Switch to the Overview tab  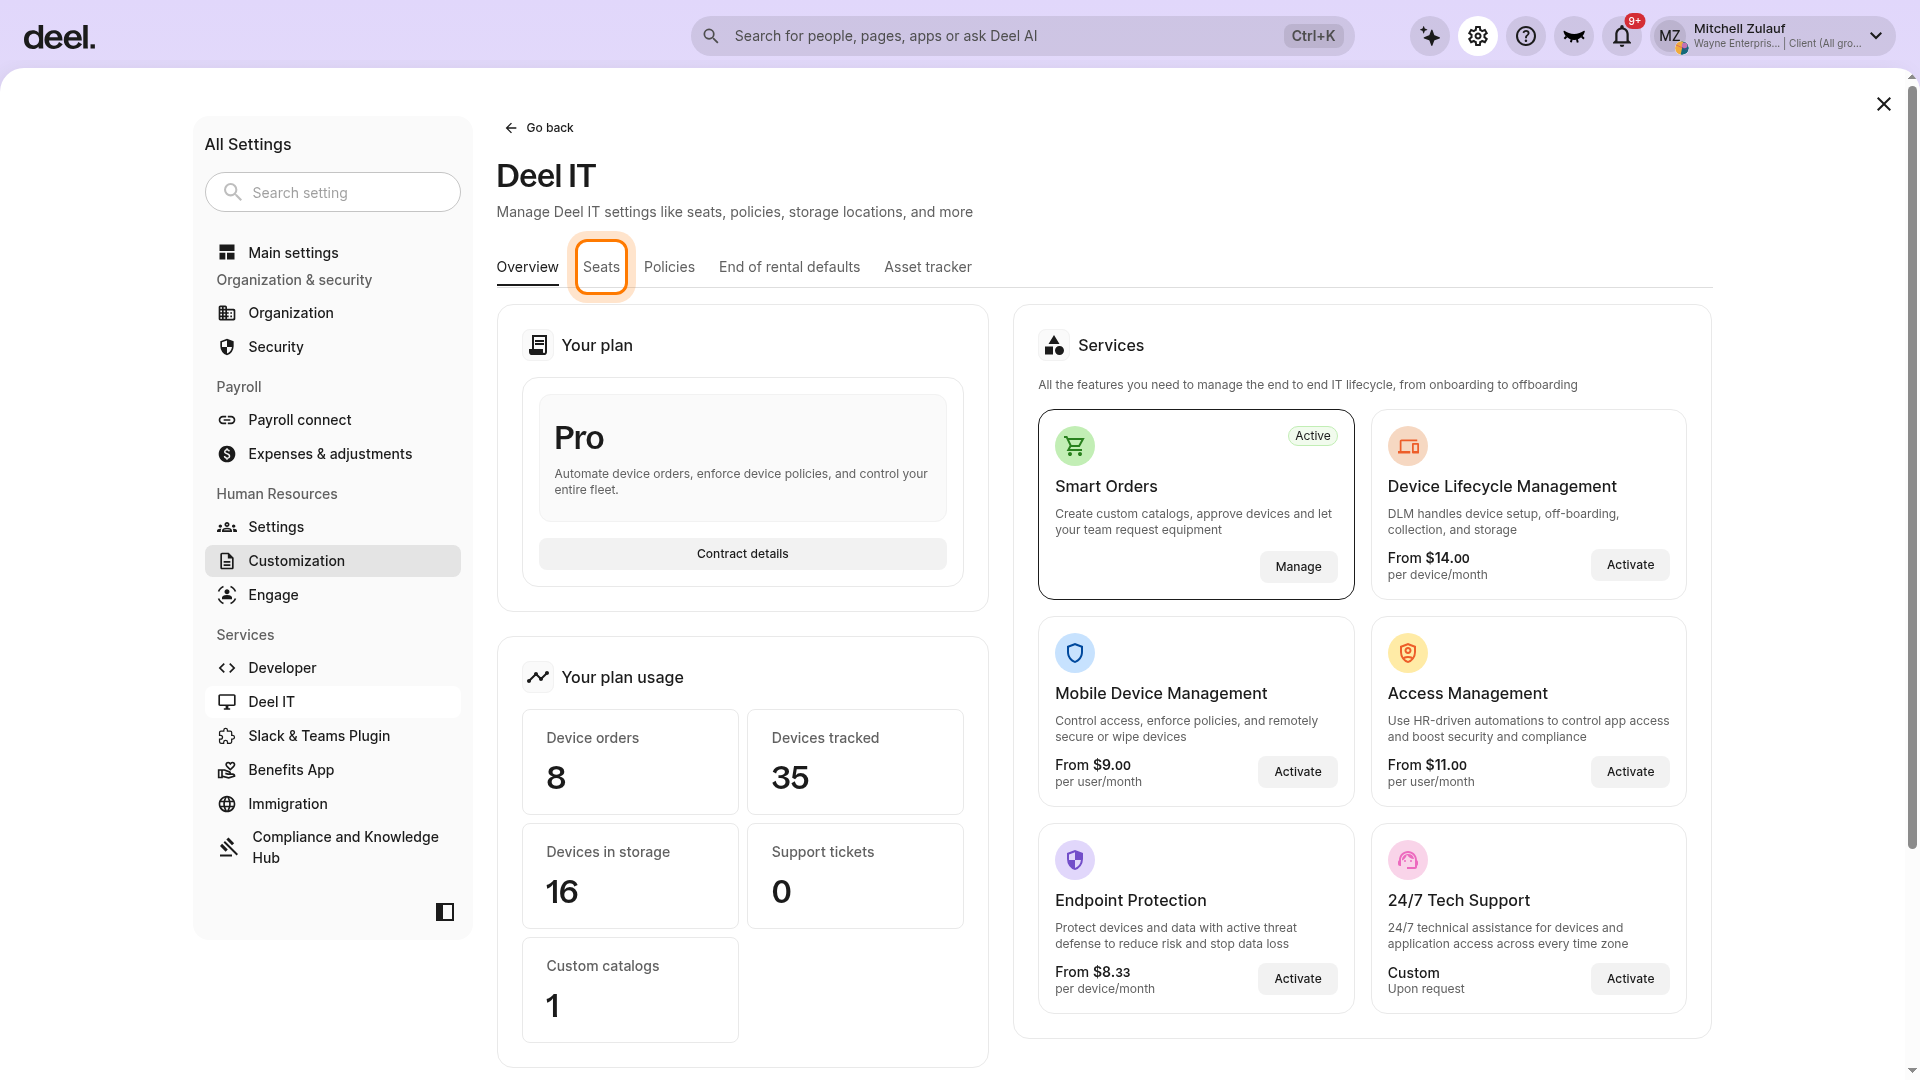point(527,267)
